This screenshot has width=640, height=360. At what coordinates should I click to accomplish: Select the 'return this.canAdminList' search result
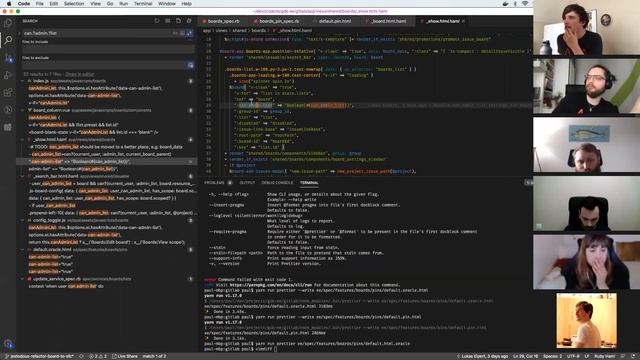point(107,242)
